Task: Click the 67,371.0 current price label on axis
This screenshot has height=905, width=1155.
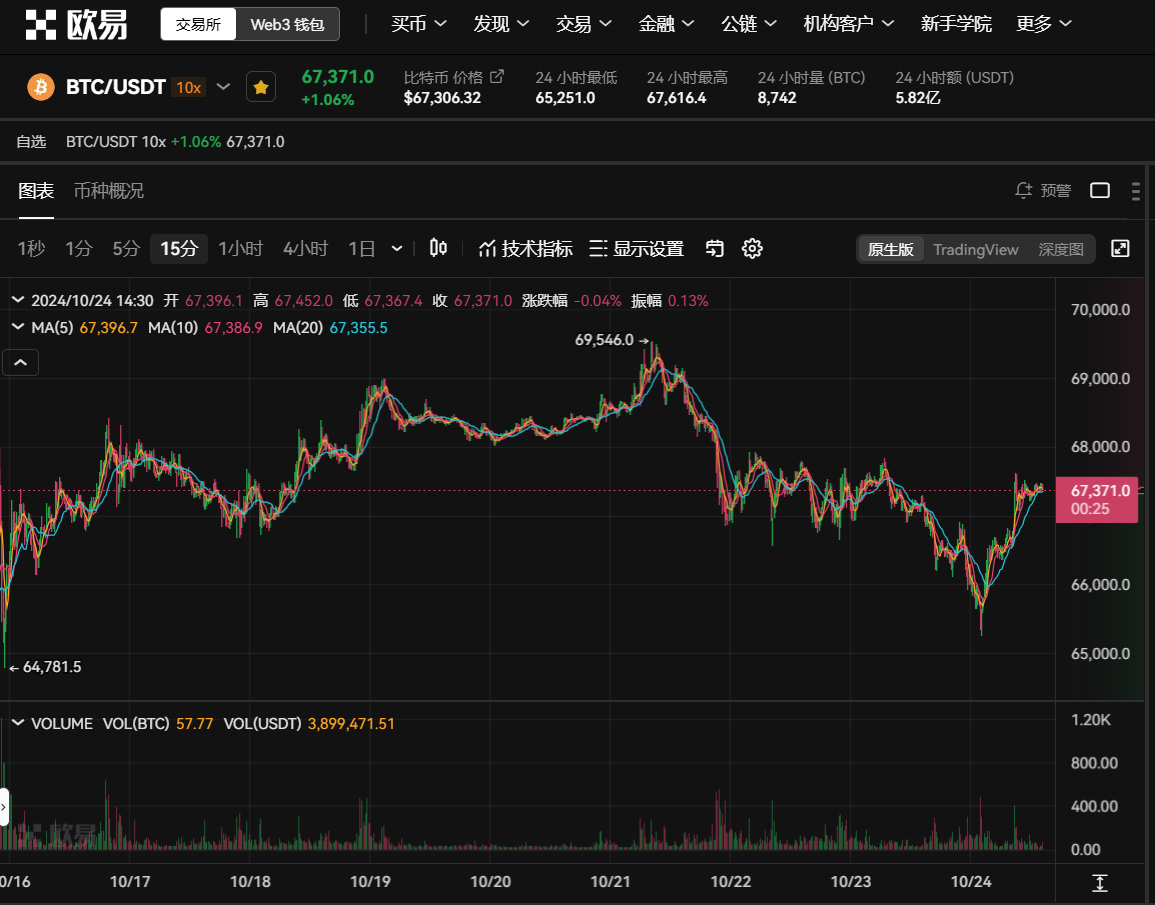Action: 1099,491
